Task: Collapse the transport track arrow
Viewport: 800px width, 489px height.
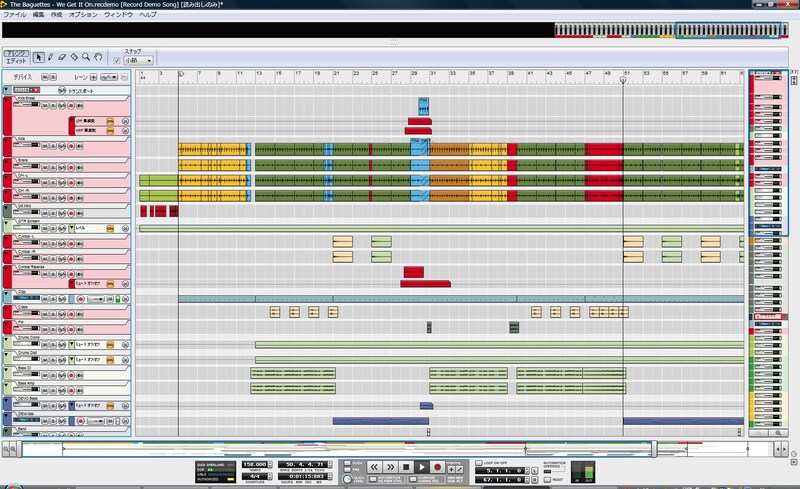Action: click(7, 90)
